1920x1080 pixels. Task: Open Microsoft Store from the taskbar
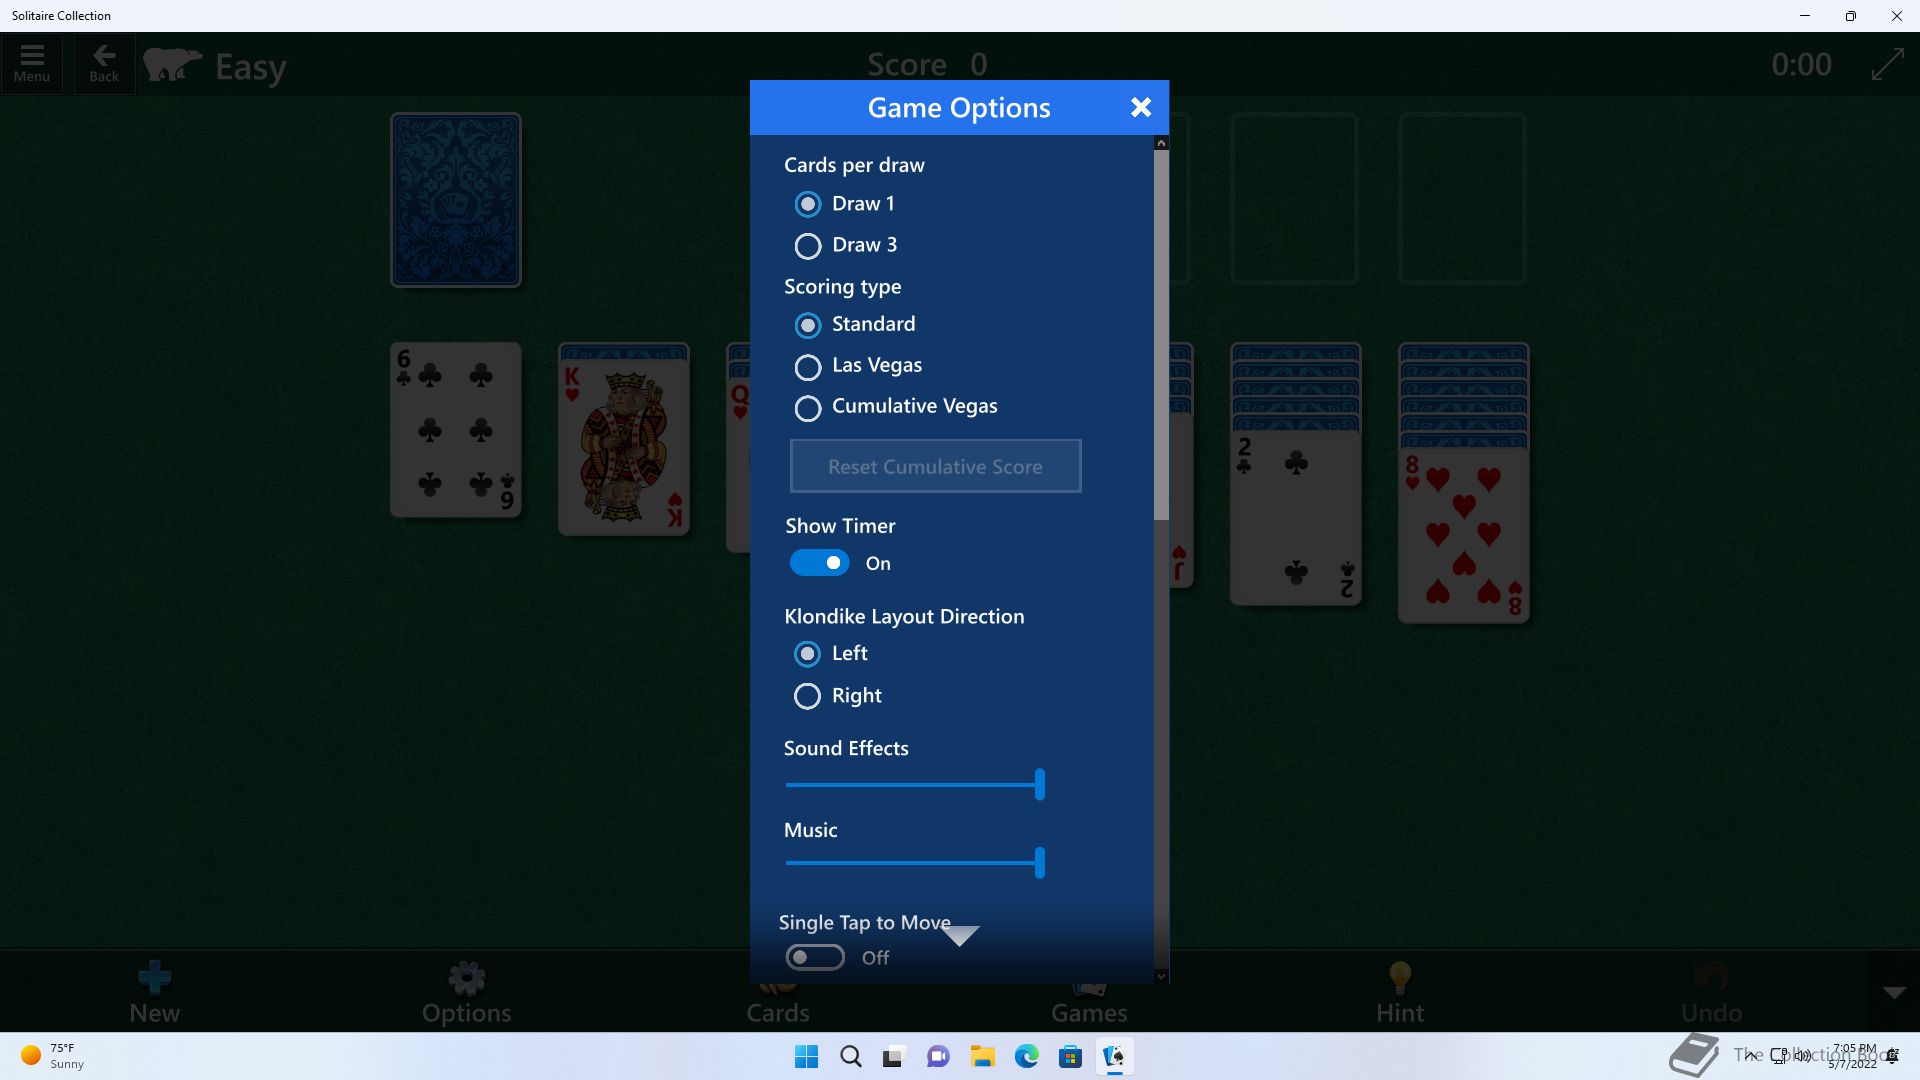[x=1070, y=1056]
